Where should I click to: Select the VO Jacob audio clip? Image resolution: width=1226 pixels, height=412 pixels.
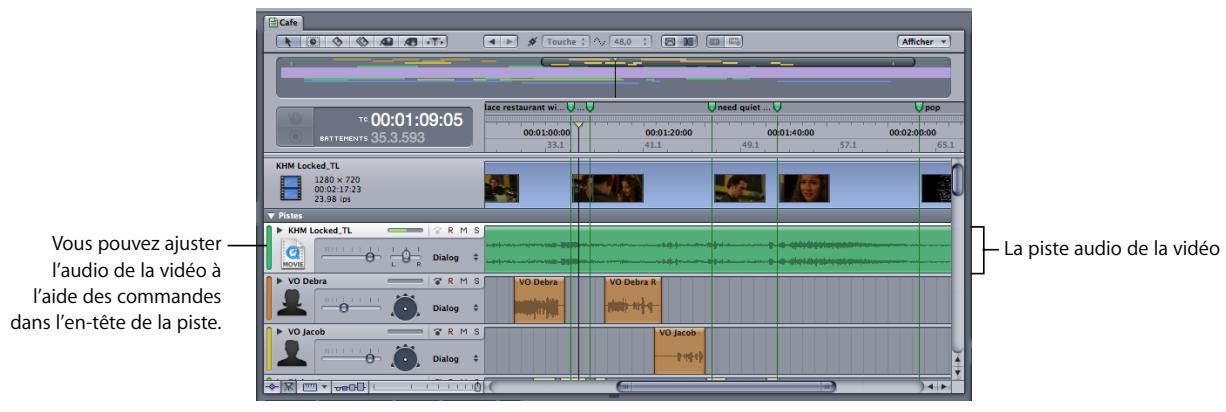(680, 351)
